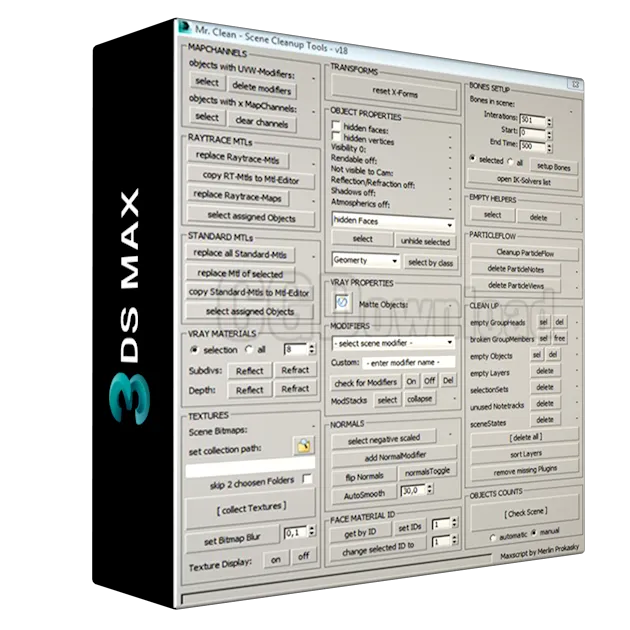Click replace all Standard-Mtls button
630x630 pixels.
point(240,254)
